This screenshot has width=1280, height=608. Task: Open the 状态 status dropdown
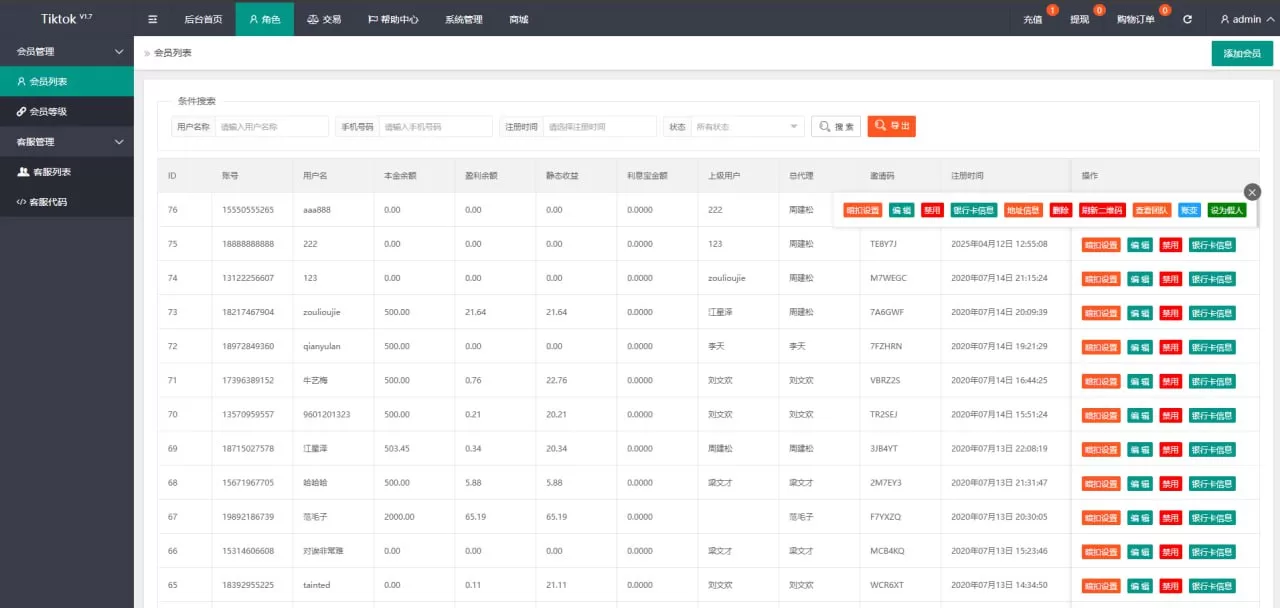point(748,127)
